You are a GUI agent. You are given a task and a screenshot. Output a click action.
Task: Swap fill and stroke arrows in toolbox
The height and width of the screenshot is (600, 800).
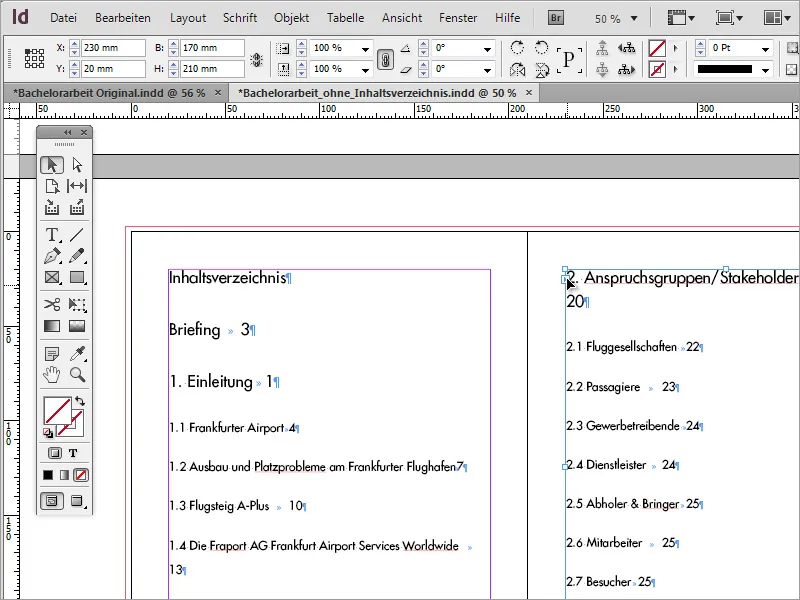click(x=79, y=401)
